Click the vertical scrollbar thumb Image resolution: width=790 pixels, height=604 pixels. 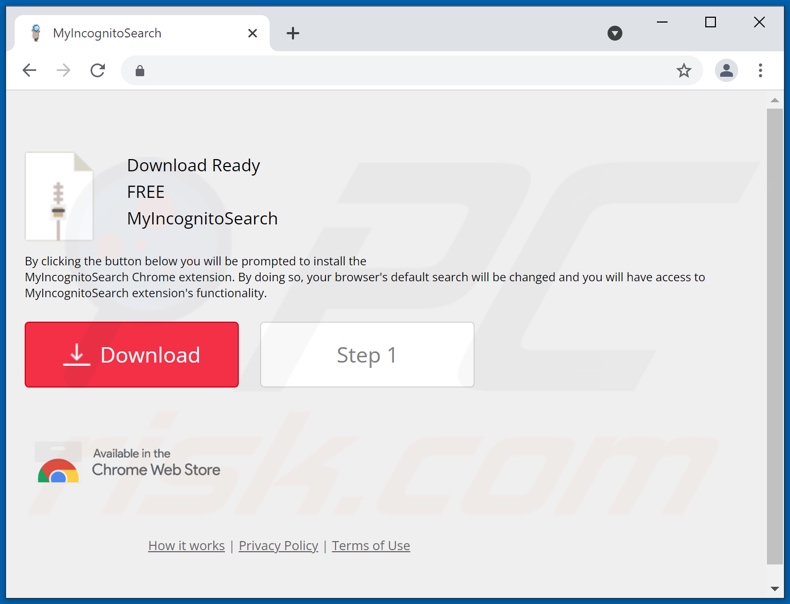pyautogui.click(x=774, y=336)
